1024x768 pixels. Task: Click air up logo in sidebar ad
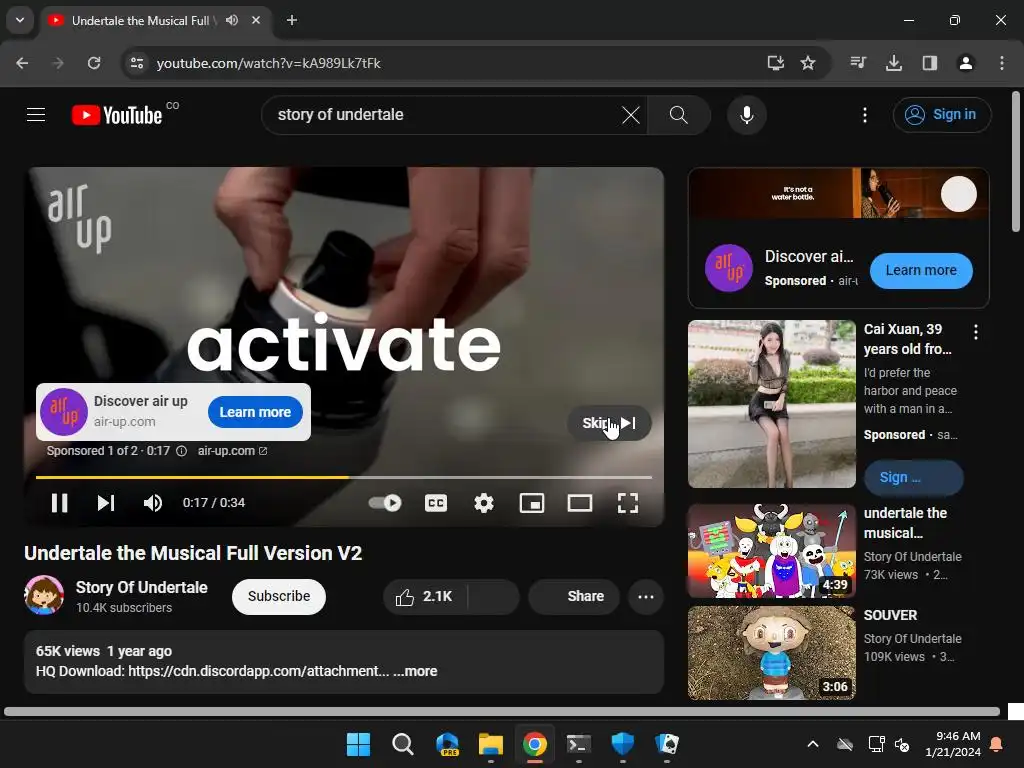[x=729, y=268]
